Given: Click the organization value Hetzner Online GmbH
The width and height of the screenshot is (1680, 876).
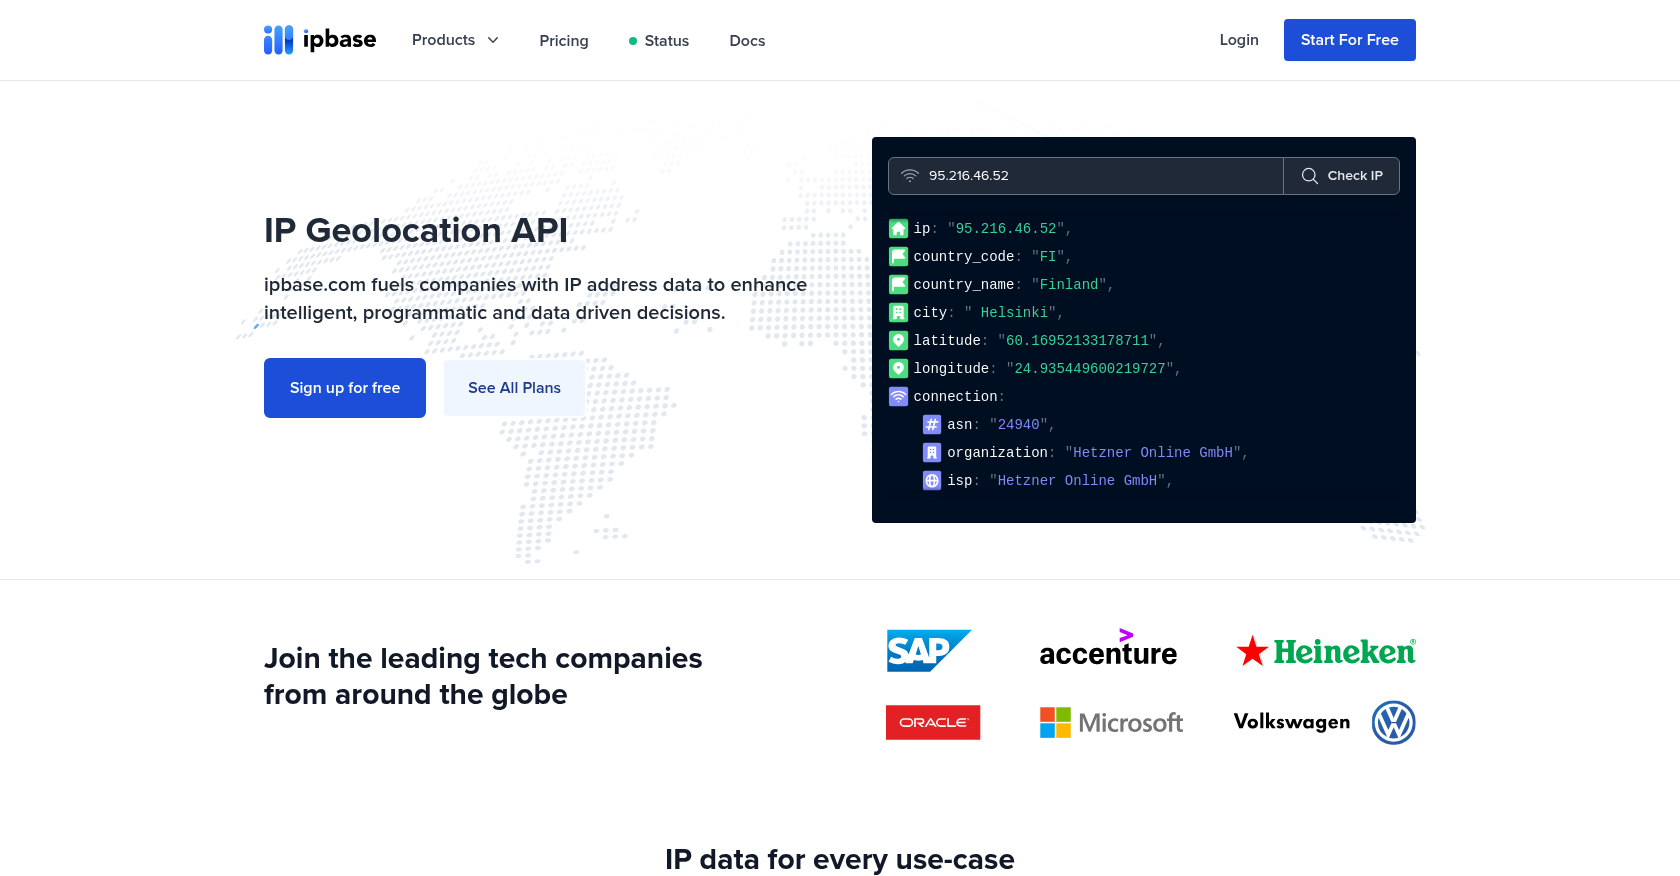Looking at the screenshot, I should tap(1153, 453).
